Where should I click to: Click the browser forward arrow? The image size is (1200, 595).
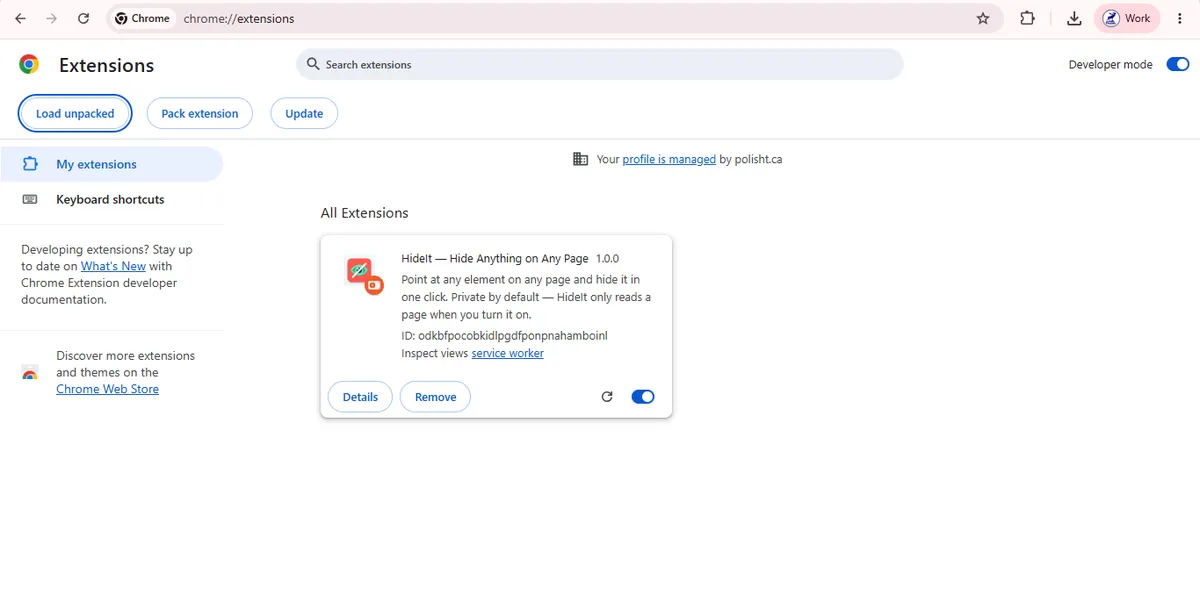point(51,18)
